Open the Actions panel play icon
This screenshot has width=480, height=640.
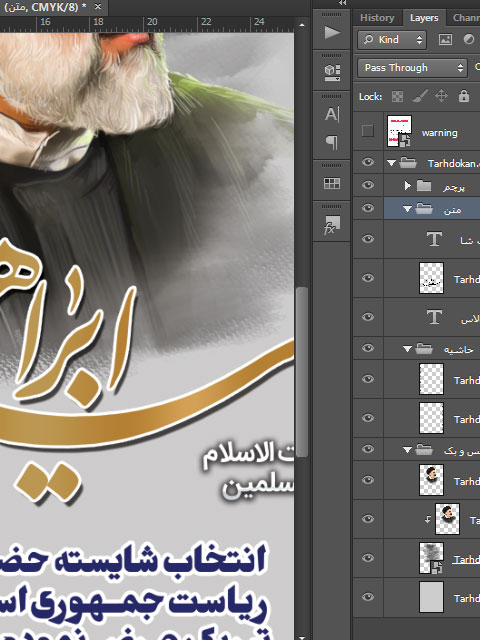tap(331, 32)
